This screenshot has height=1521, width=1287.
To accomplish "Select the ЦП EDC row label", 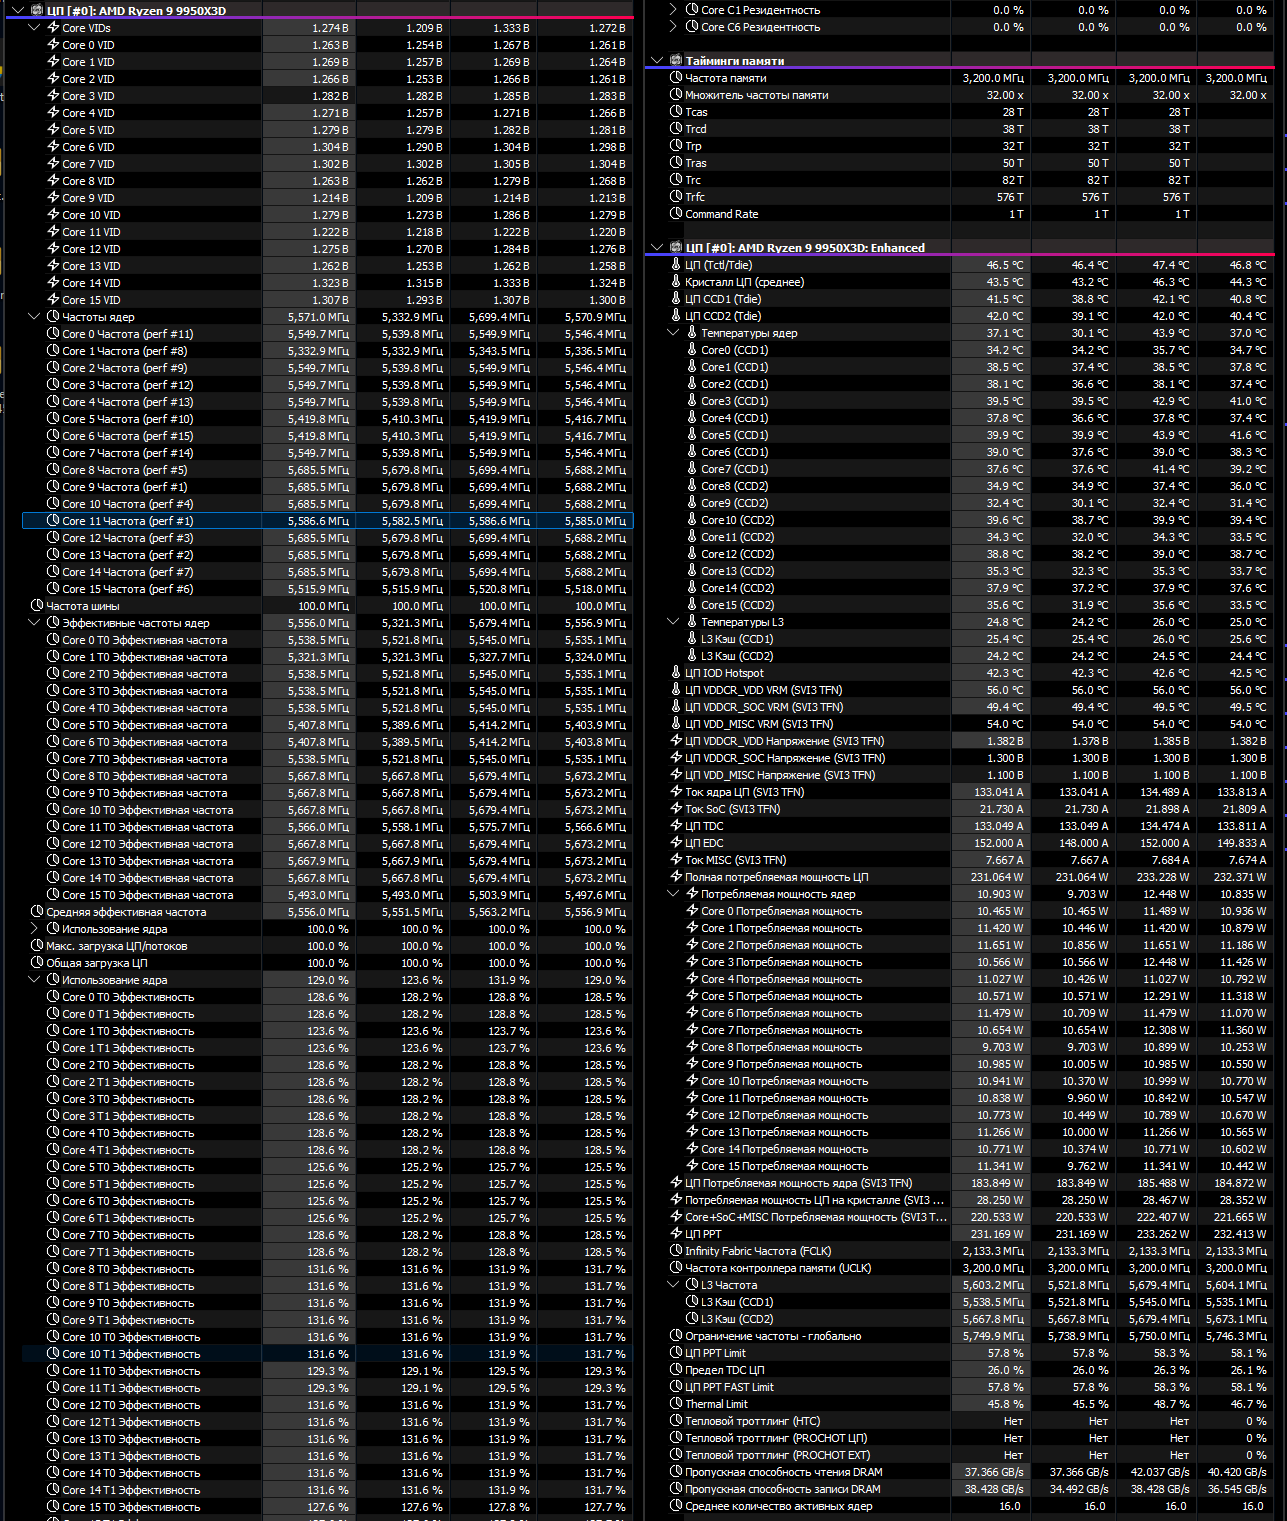I will click(x=704, y=843).
